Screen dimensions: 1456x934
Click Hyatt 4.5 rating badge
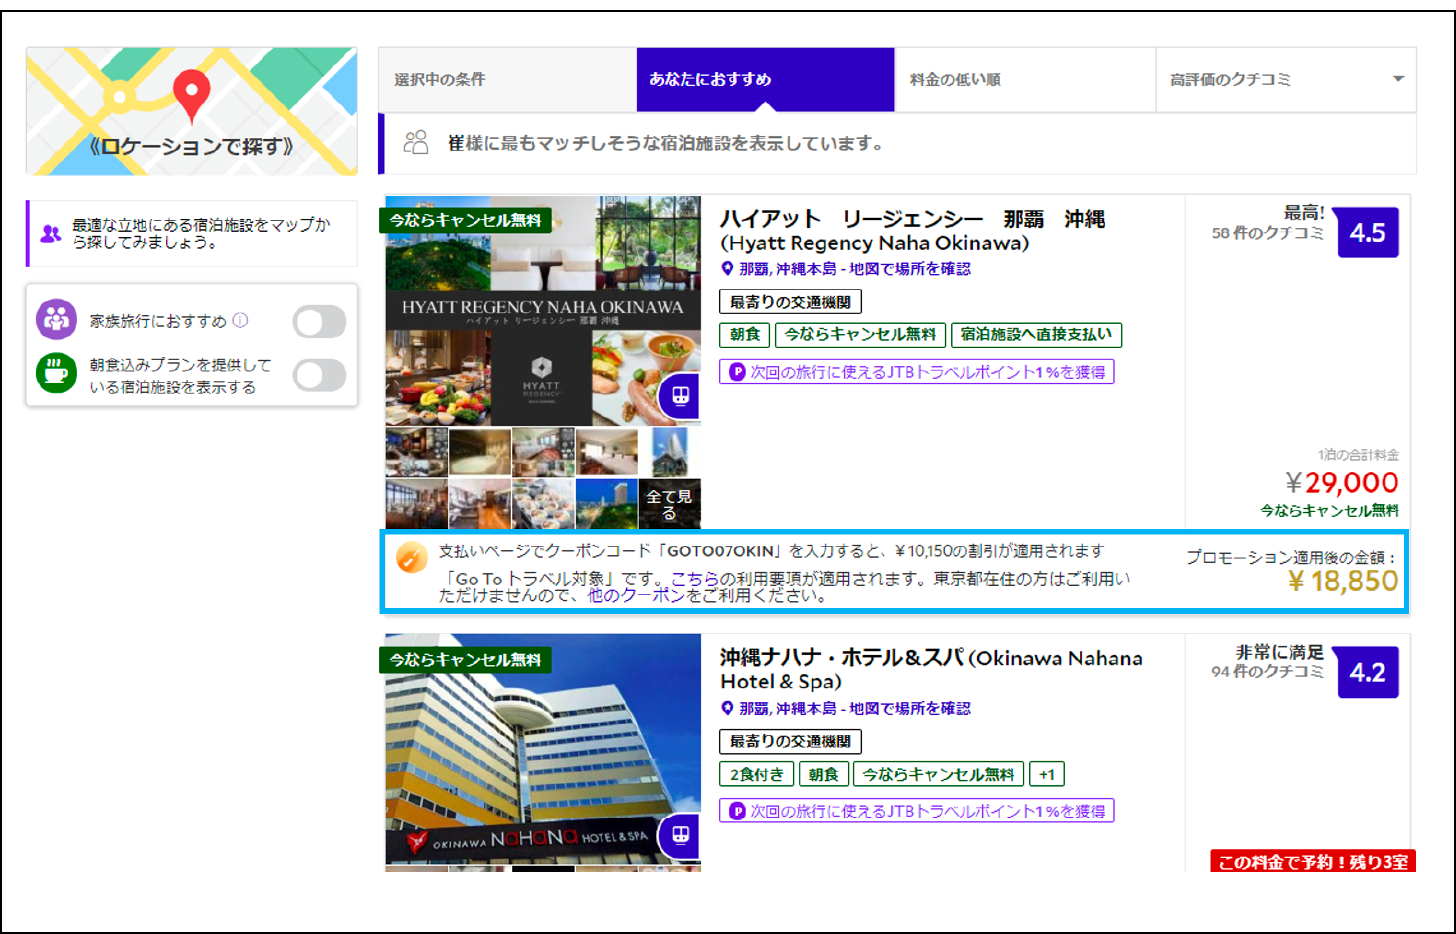(1367, 233)
